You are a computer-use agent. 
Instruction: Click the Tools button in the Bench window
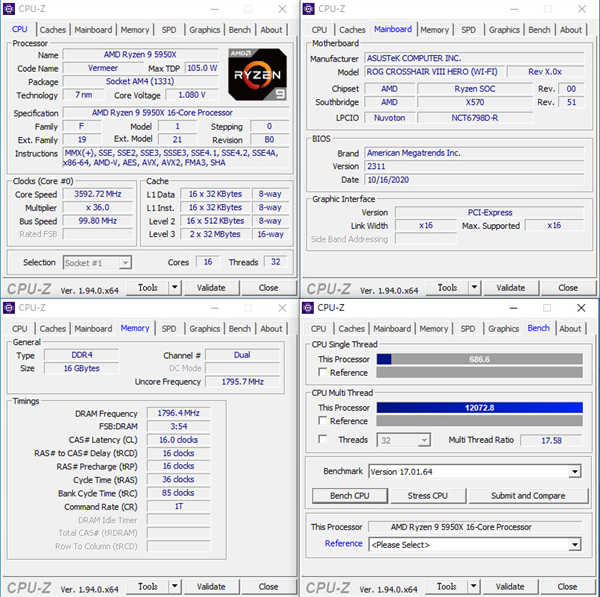[x=447, y=587]
